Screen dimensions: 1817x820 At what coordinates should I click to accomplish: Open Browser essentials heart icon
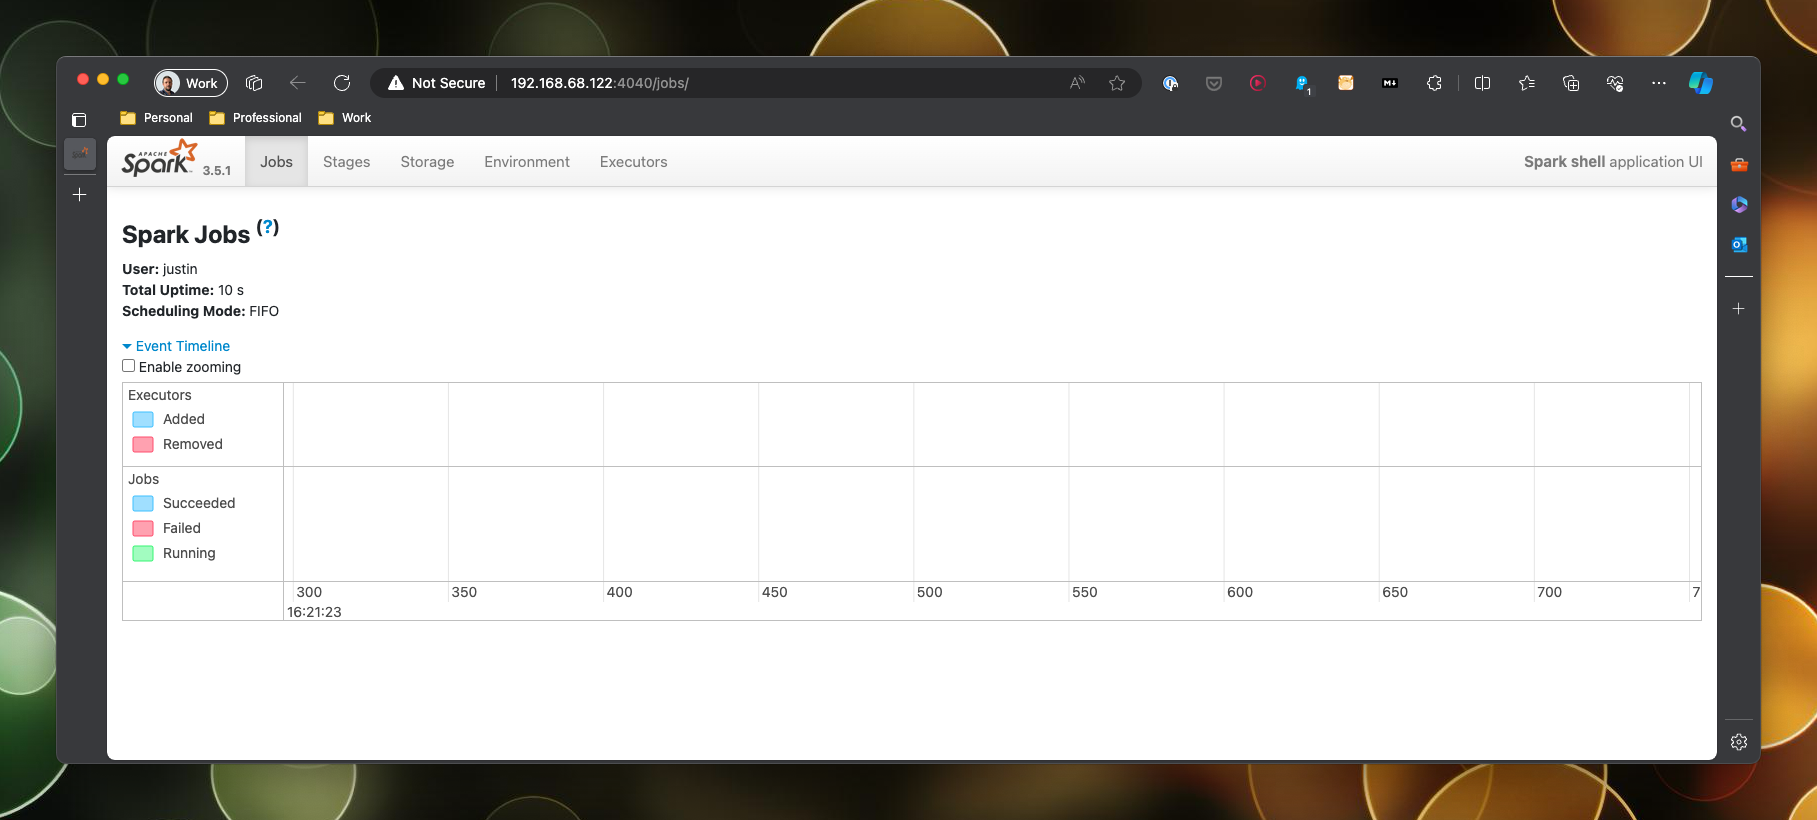click(1615, 83)
